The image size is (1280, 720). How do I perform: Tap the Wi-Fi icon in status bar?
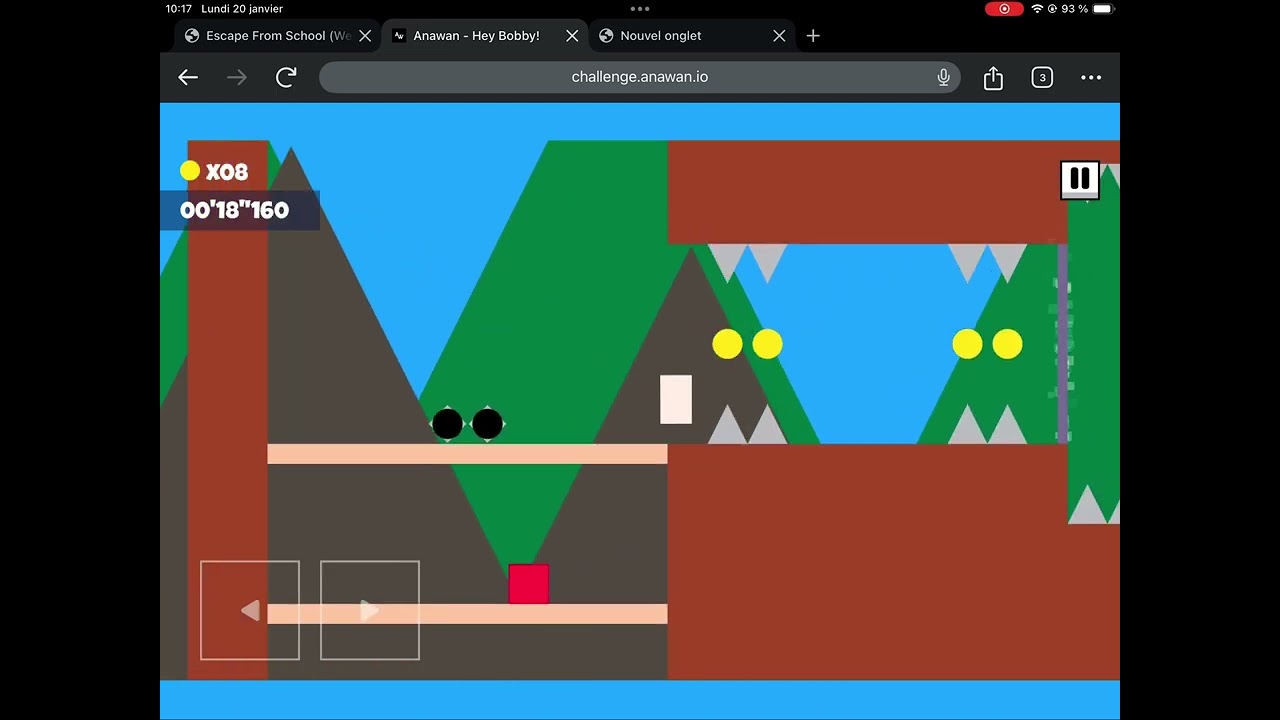tap(1037, 9)
